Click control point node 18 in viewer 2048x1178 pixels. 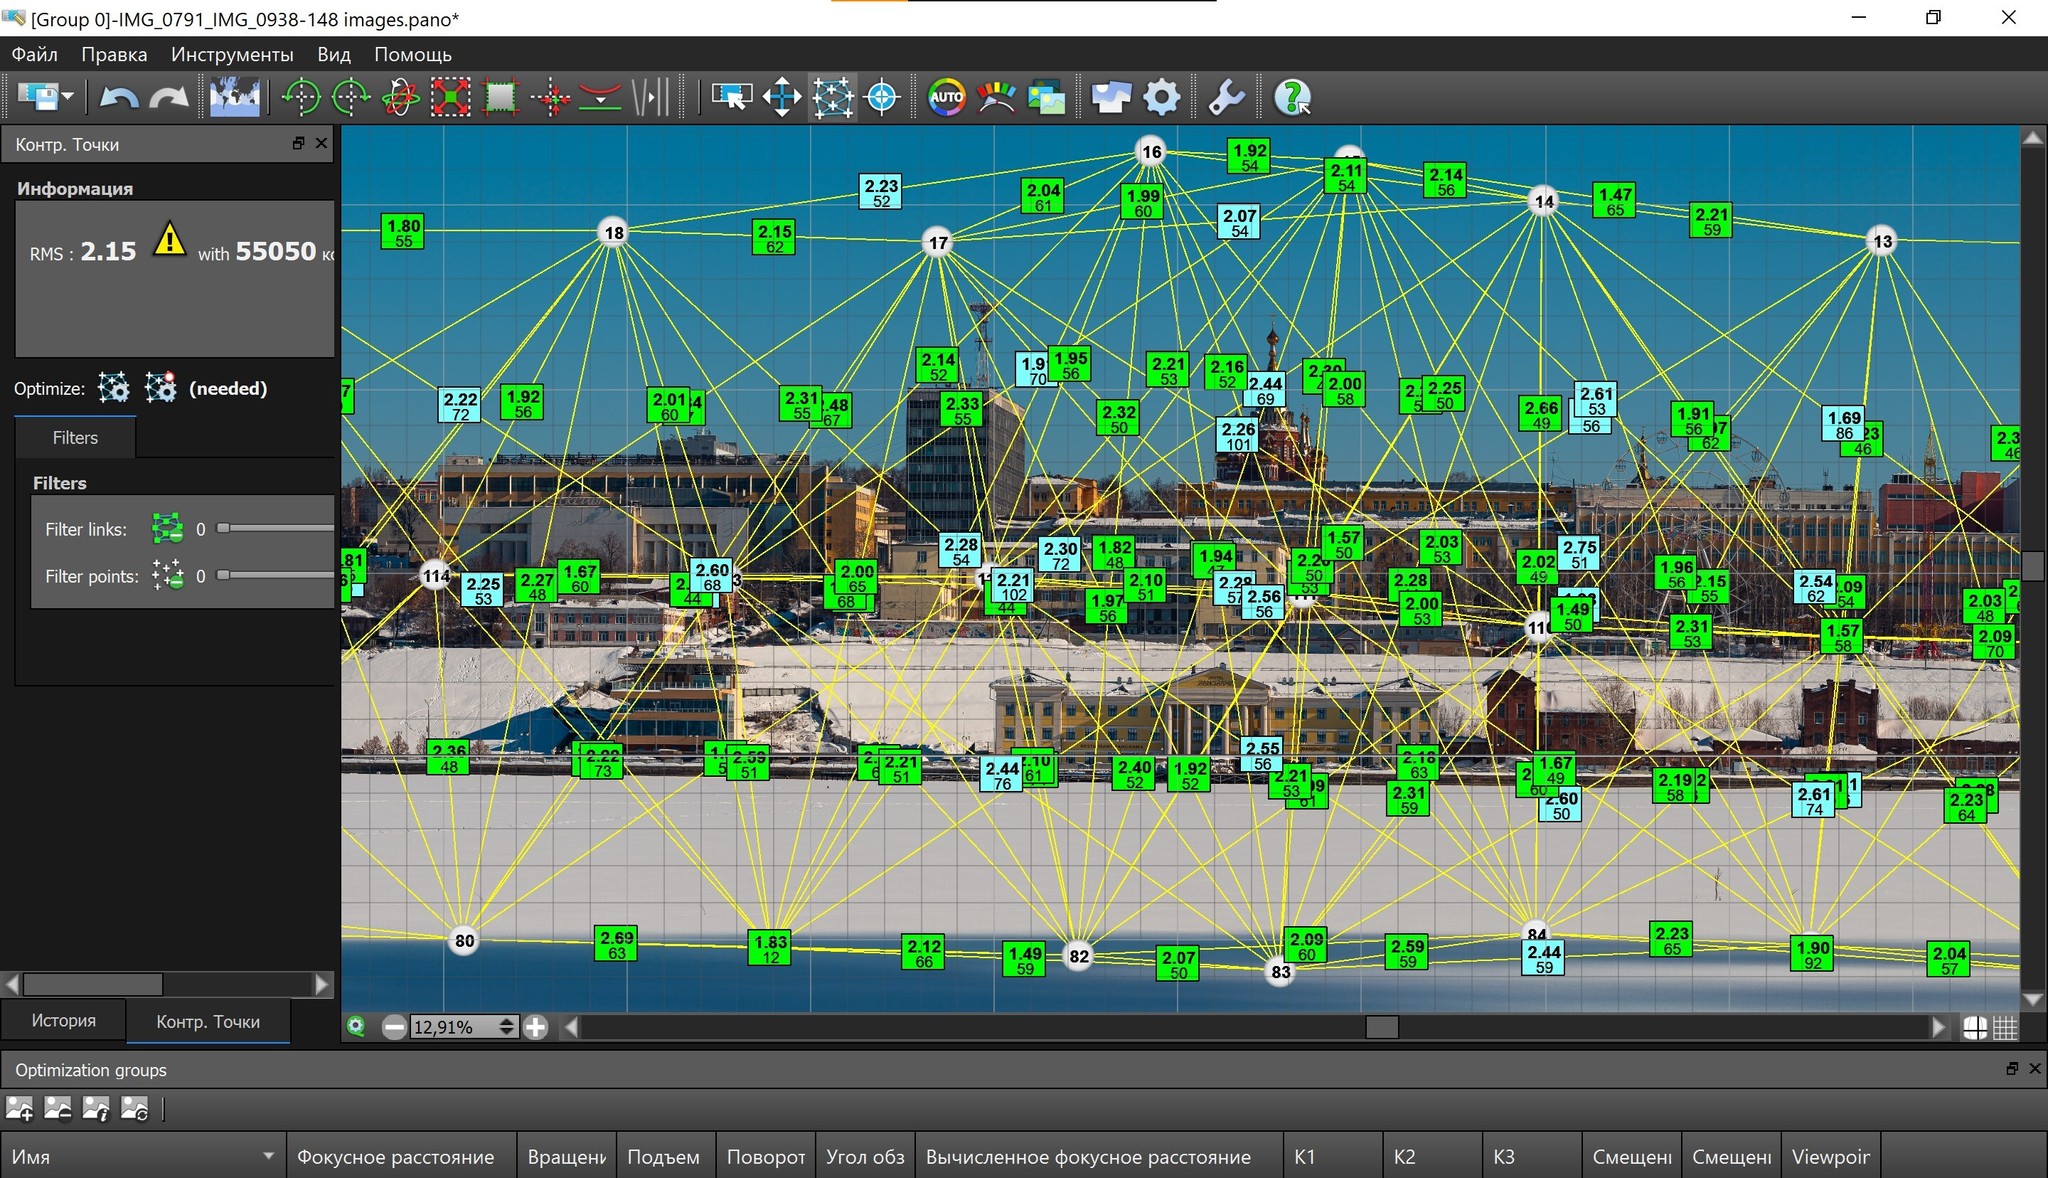(614, 232)
